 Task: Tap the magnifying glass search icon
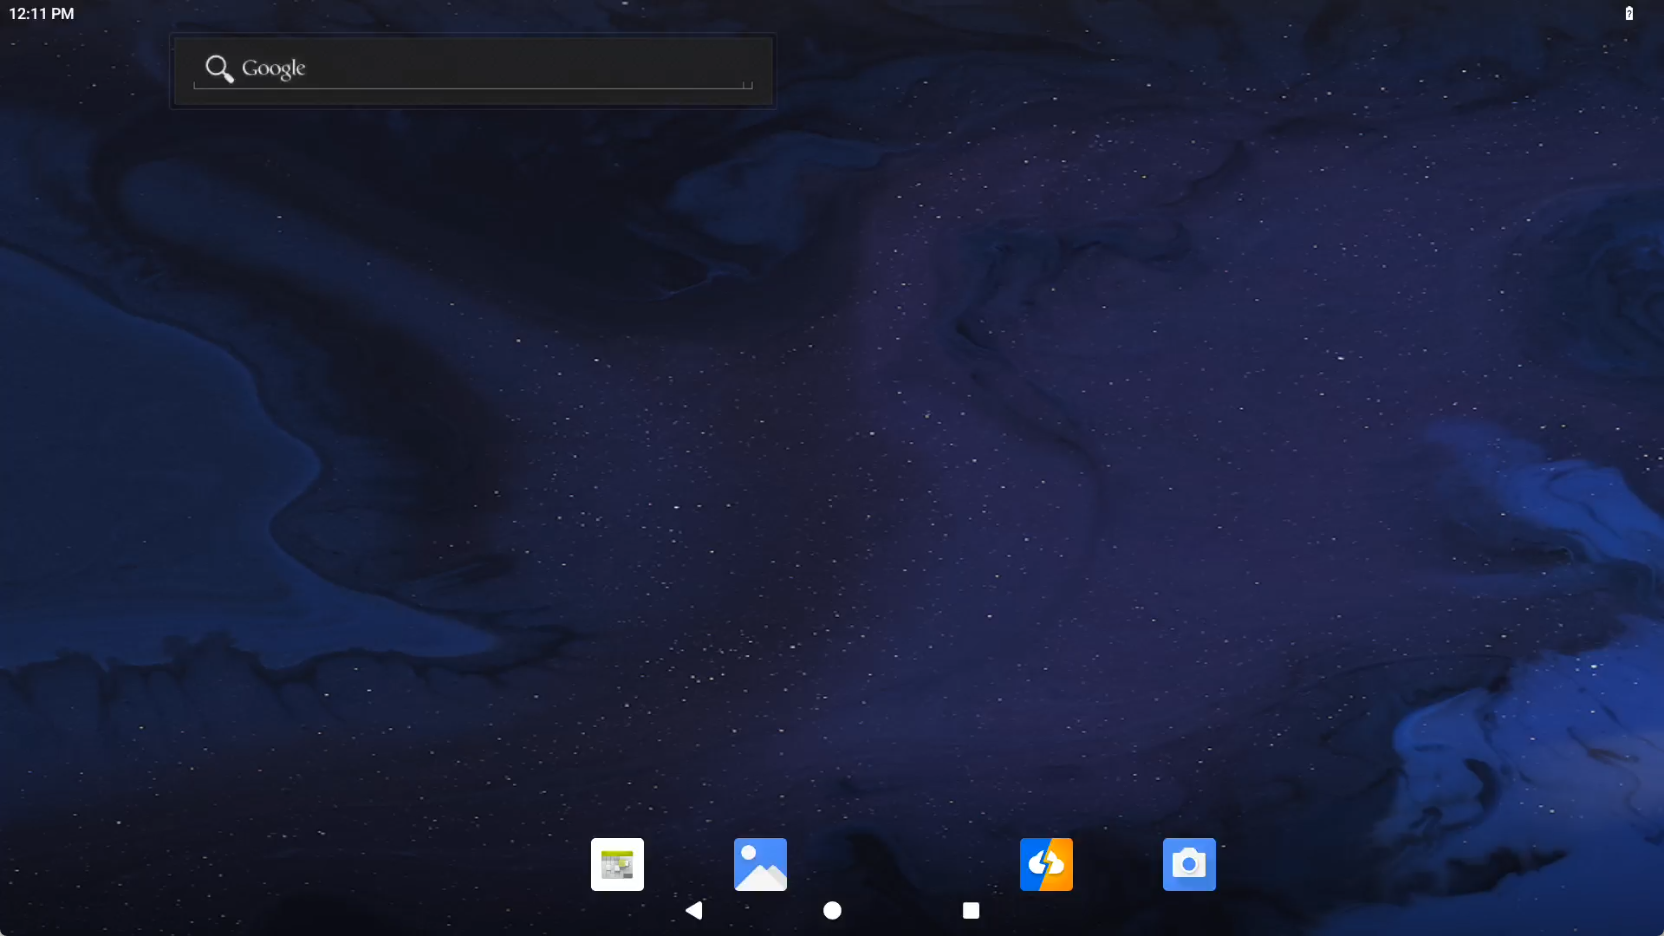pyautogui.click(x=219, y=68)
